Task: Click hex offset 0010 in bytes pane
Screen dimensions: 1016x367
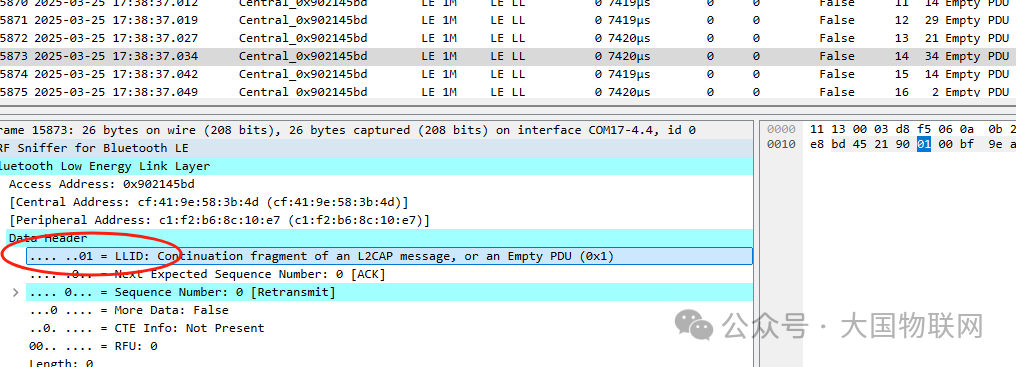Action: click(x=781, y=144)
